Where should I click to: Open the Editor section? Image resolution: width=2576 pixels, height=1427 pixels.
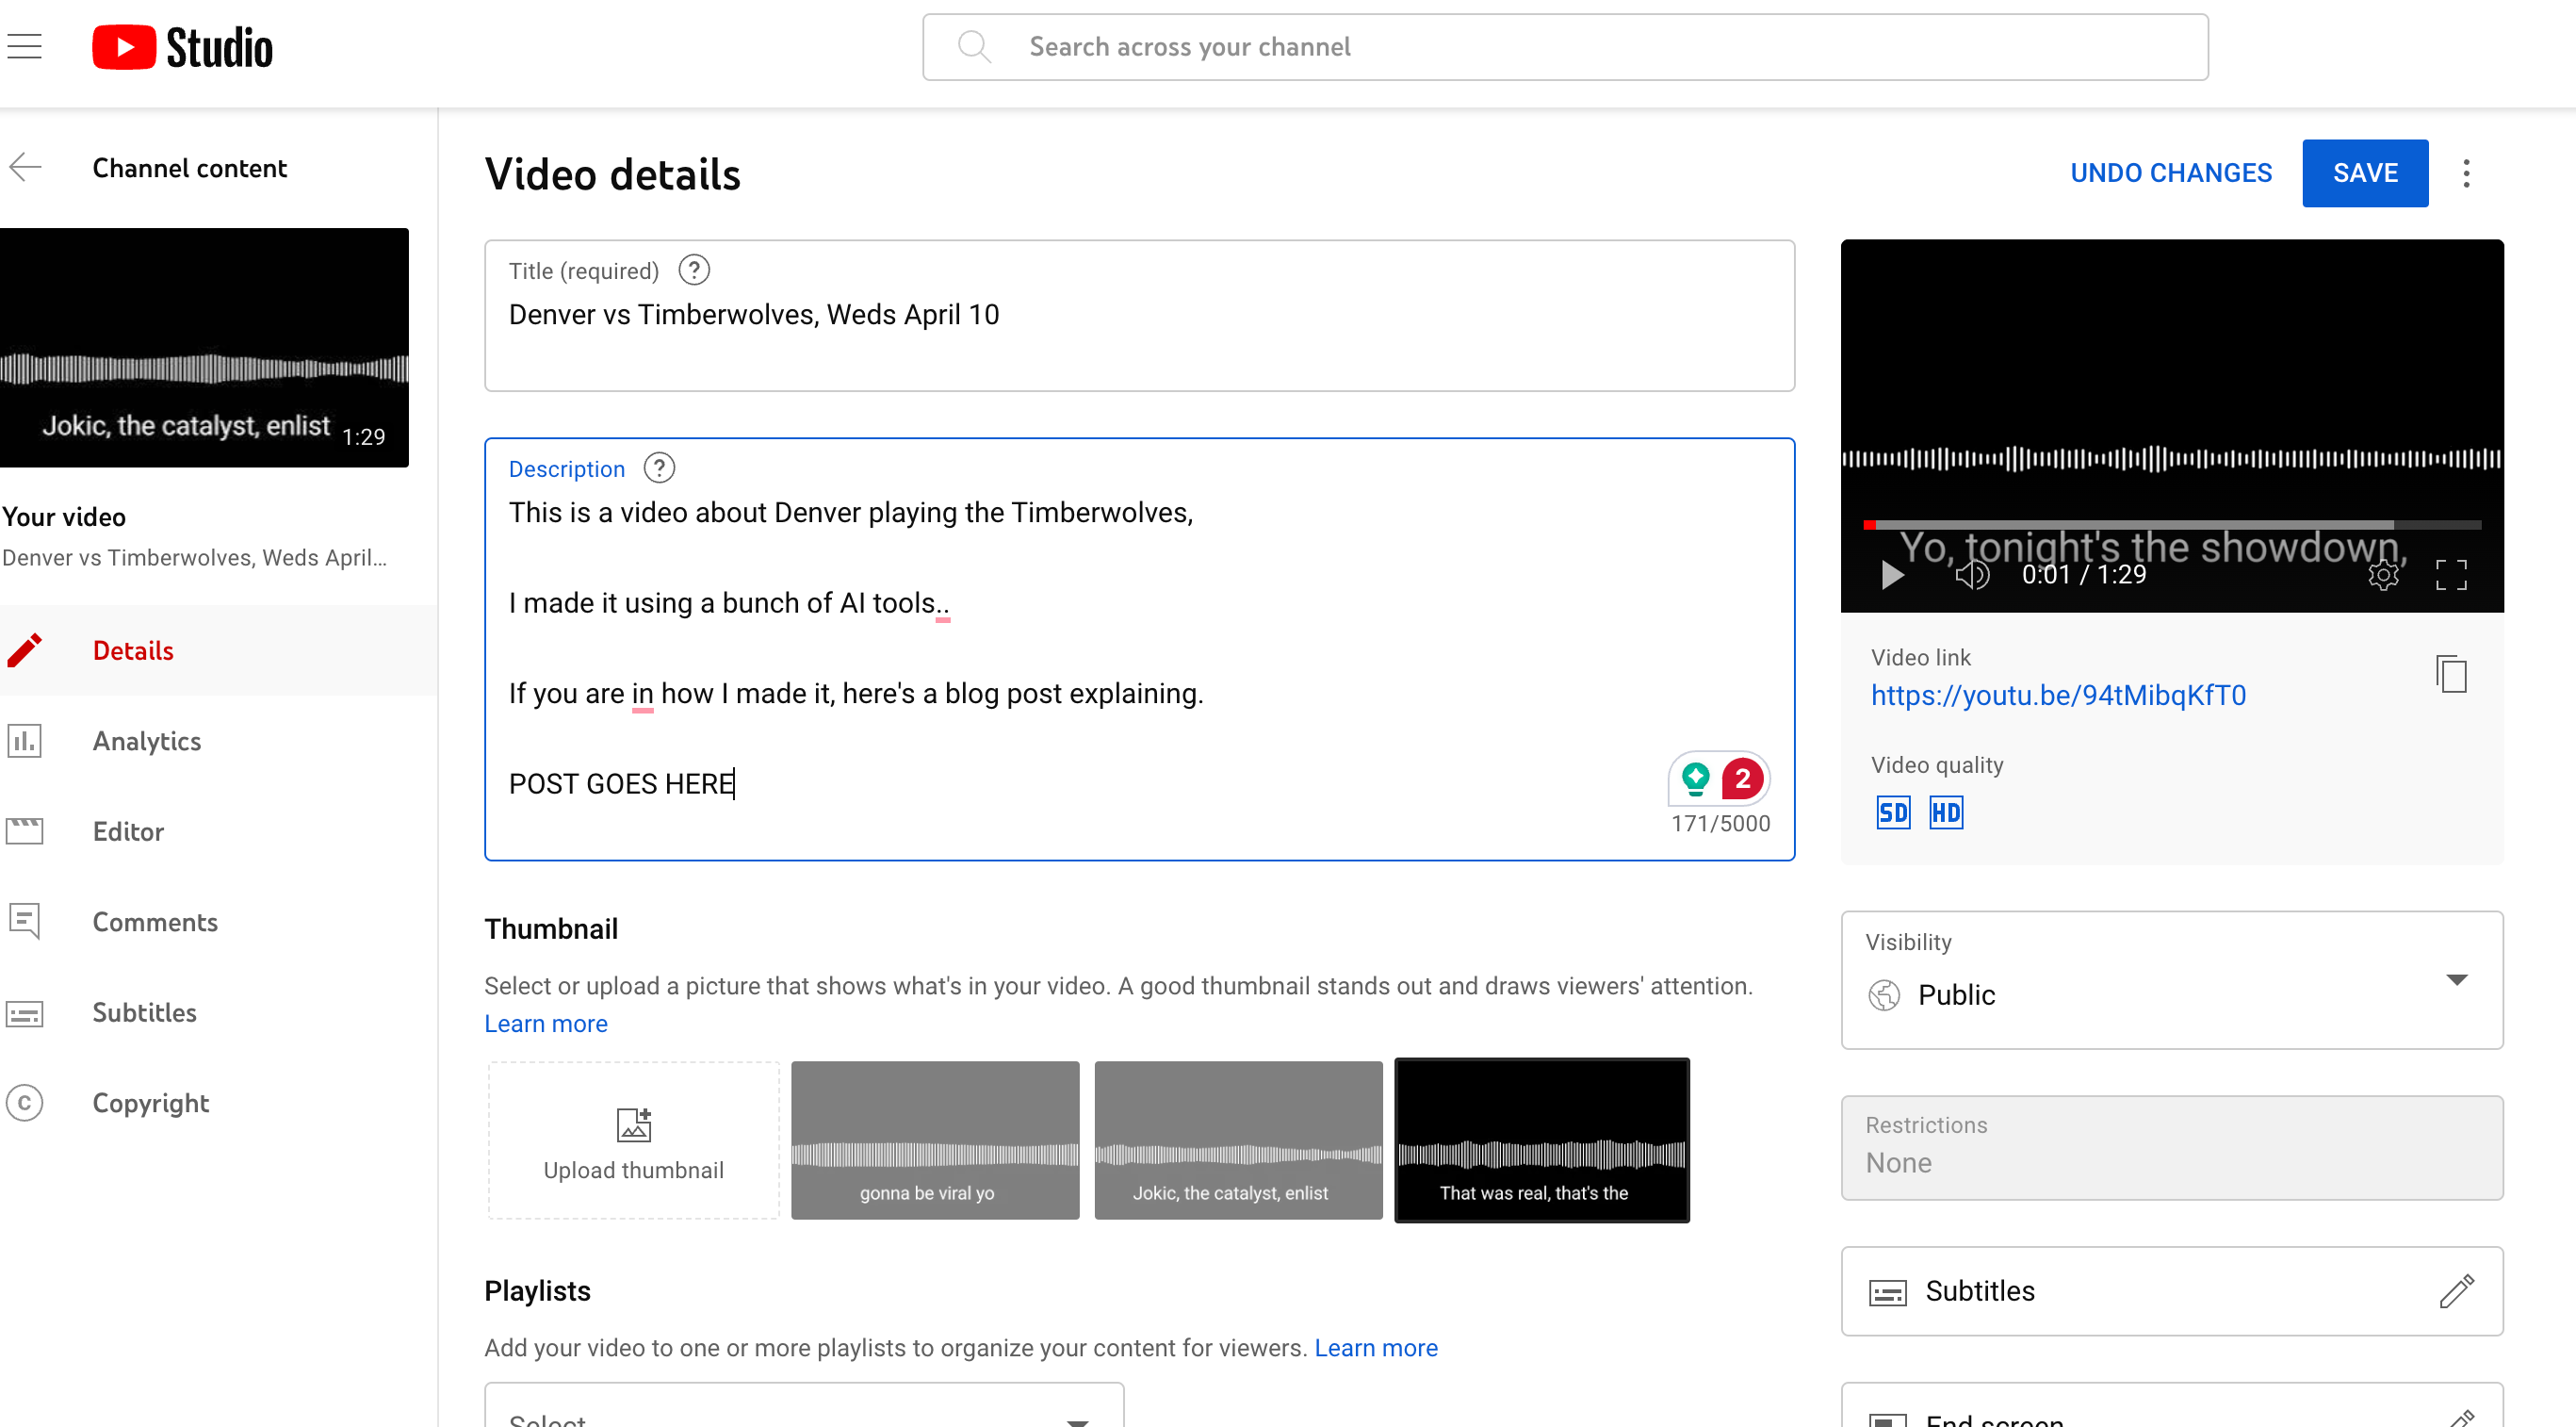(218, 831)
